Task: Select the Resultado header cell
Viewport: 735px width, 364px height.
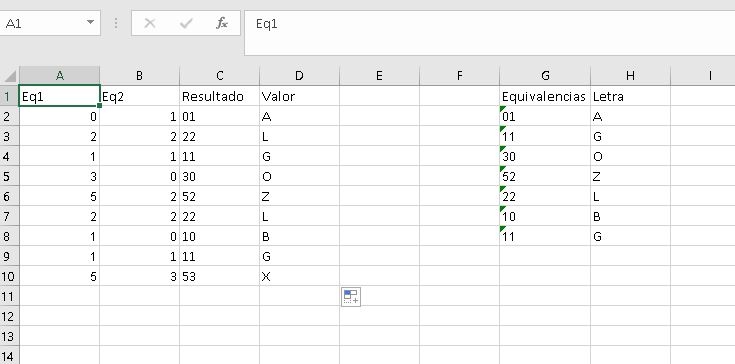Action: [219, 96]
